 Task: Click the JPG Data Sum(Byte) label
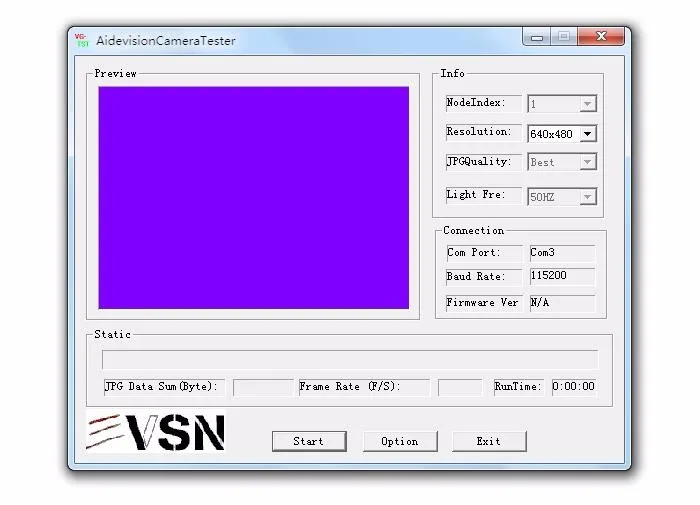(164, 387)
